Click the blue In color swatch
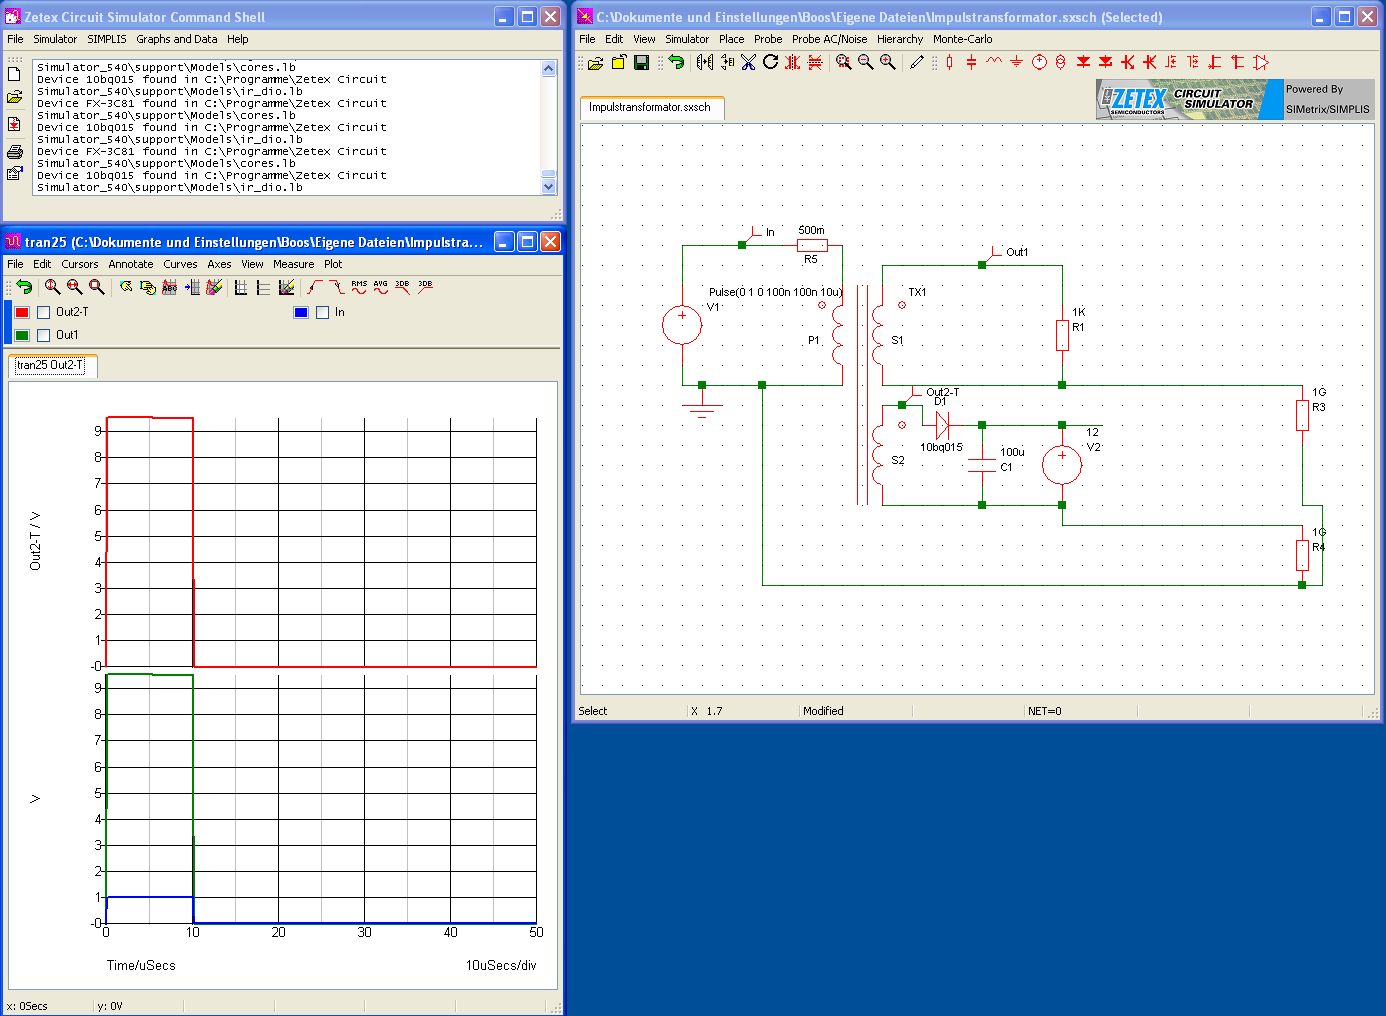The height and width of the screenshot is (1016, 1386). click(x=301, y=312)
